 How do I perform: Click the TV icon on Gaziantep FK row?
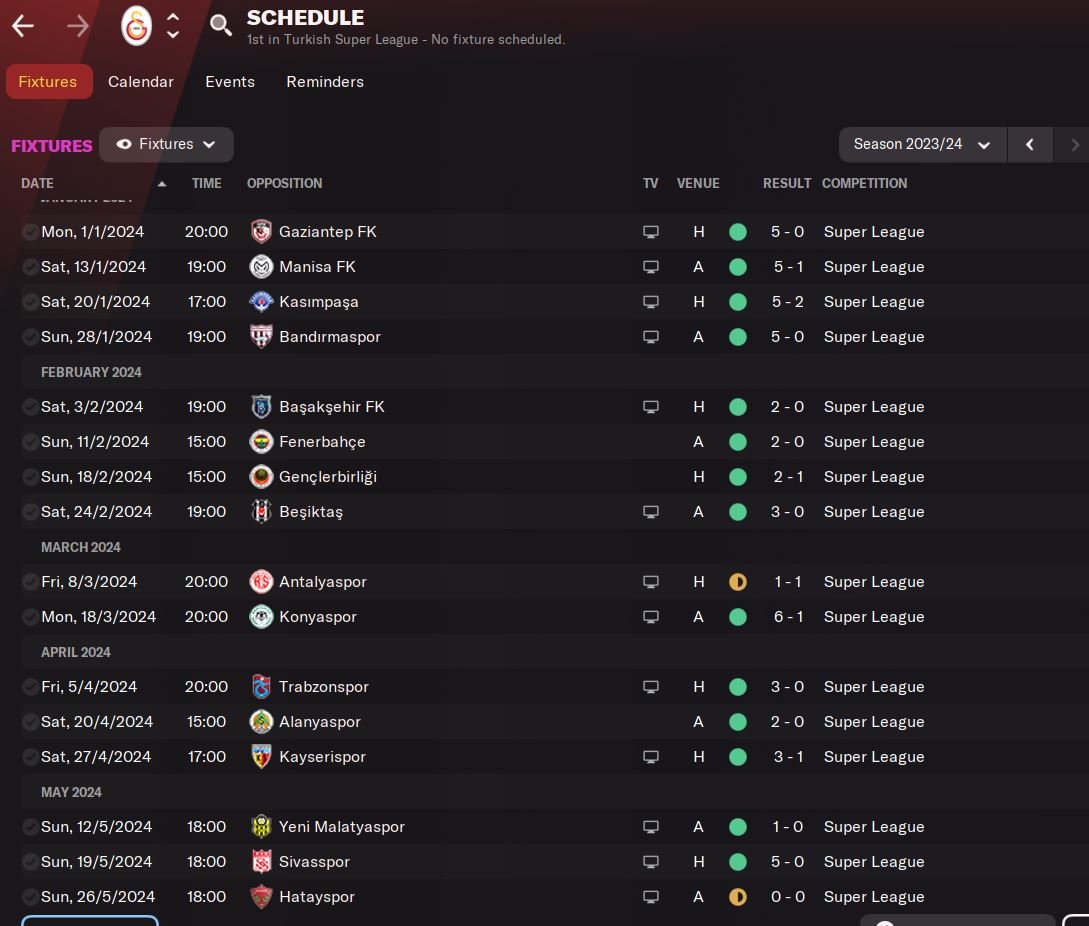tap(651, 232)
